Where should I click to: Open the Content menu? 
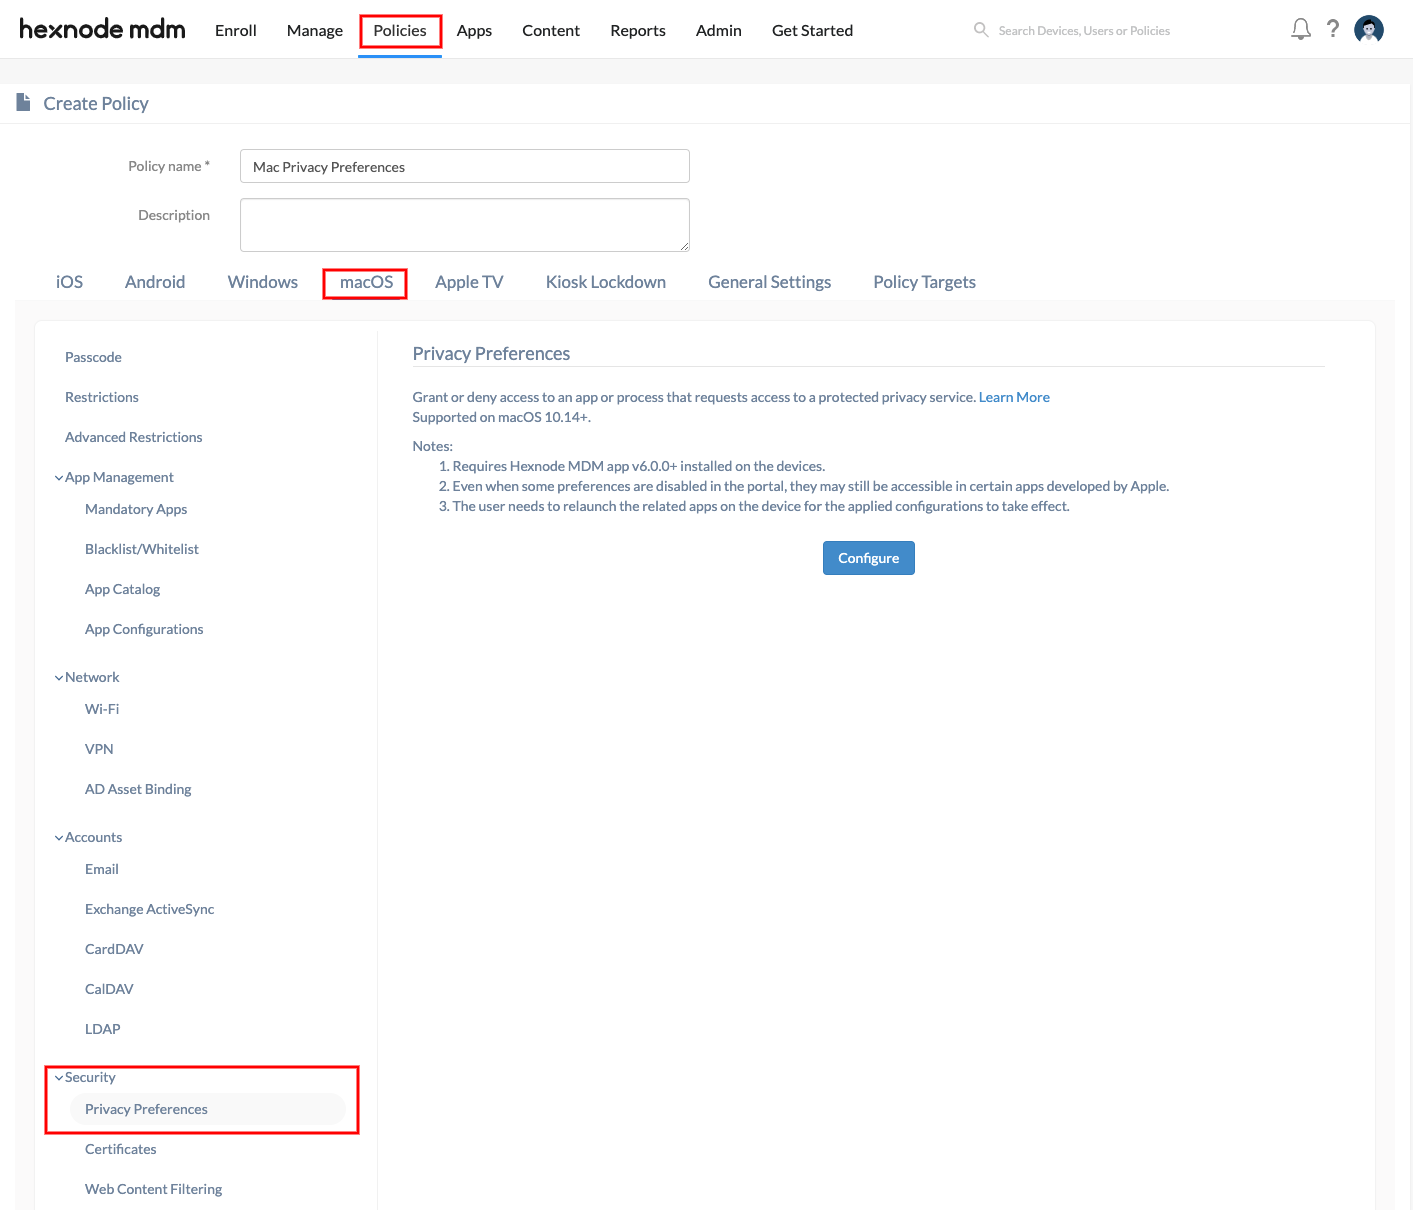[551, 30]
